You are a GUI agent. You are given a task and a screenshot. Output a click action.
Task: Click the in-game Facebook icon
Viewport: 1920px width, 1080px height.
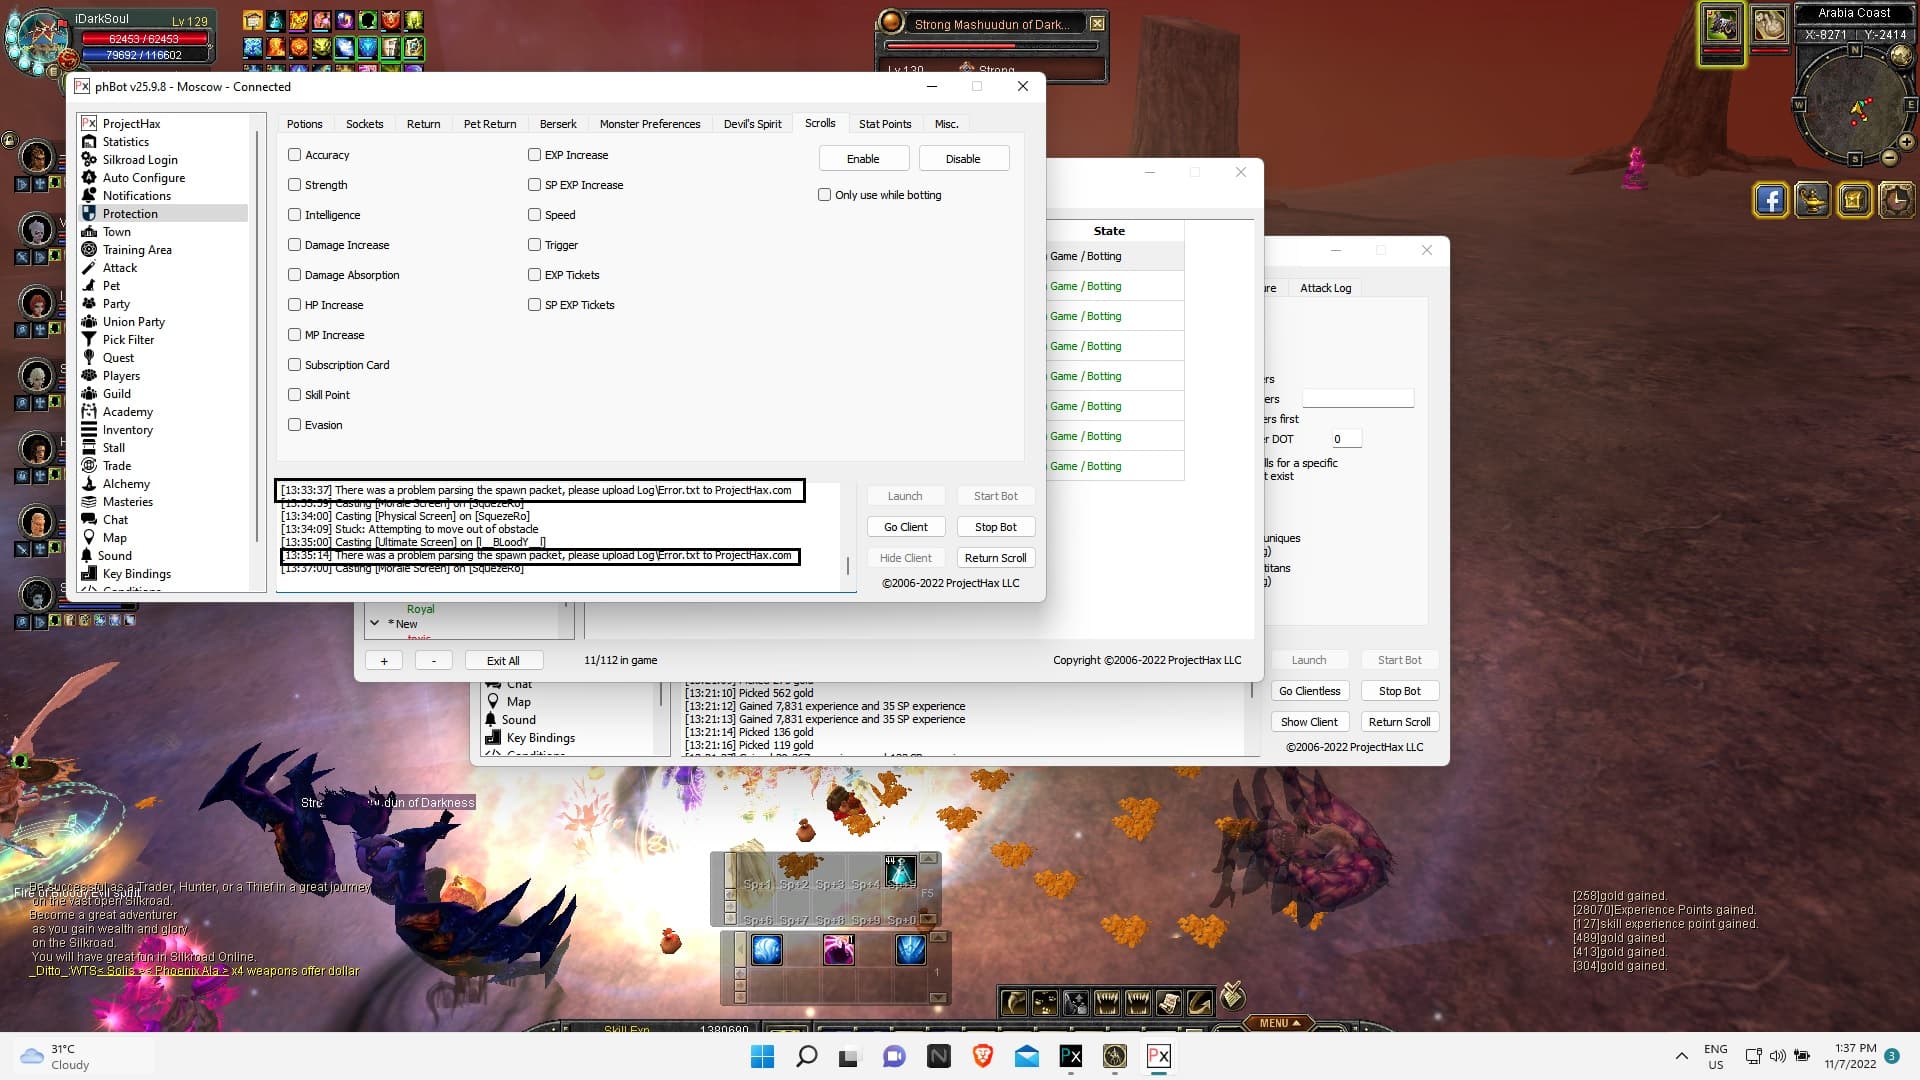1770,200
